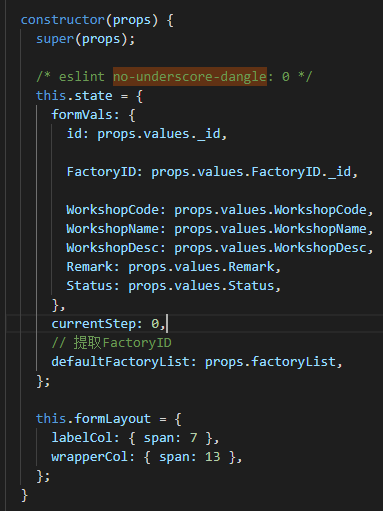Click the number 13 in wrapperCol span
The width and height of the screenshot is (383, 511).
coord(213,457)
